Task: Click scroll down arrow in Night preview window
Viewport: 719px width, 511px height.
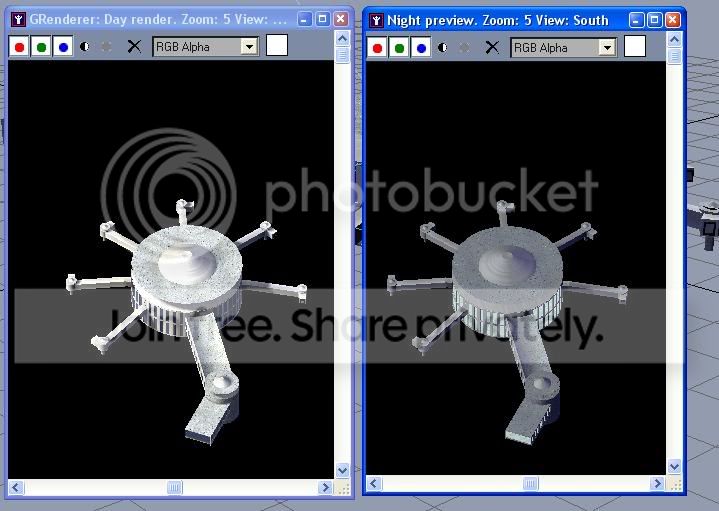Action: [674, 467]
